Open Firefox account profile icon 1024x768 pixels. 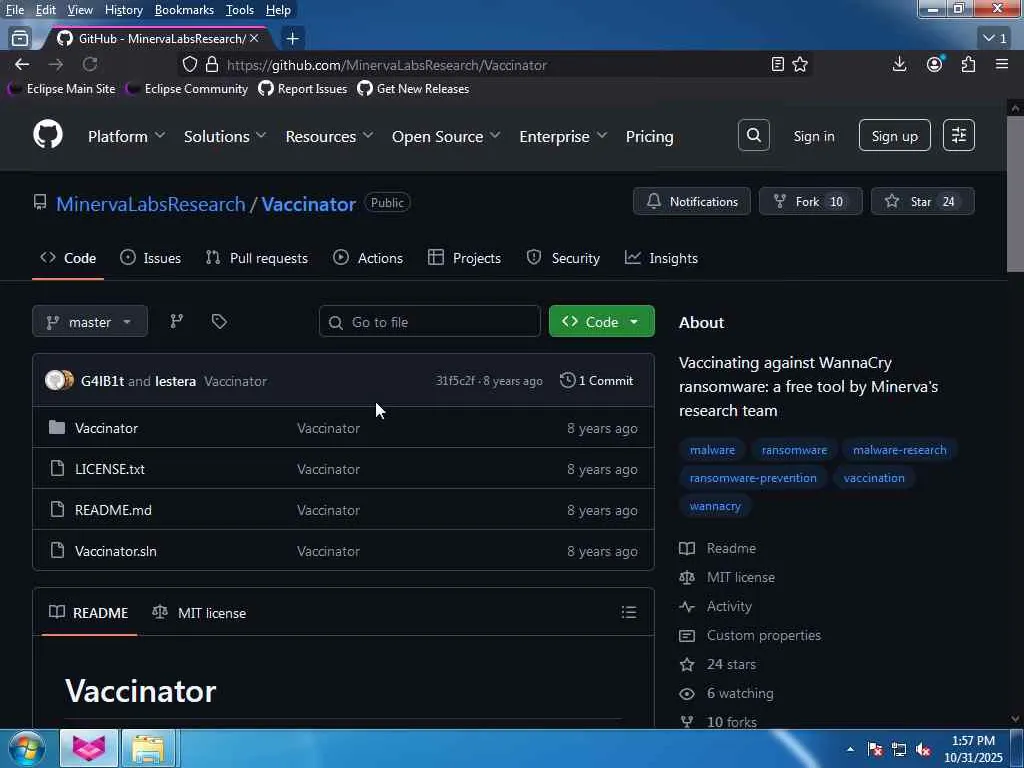pos(935,64)
